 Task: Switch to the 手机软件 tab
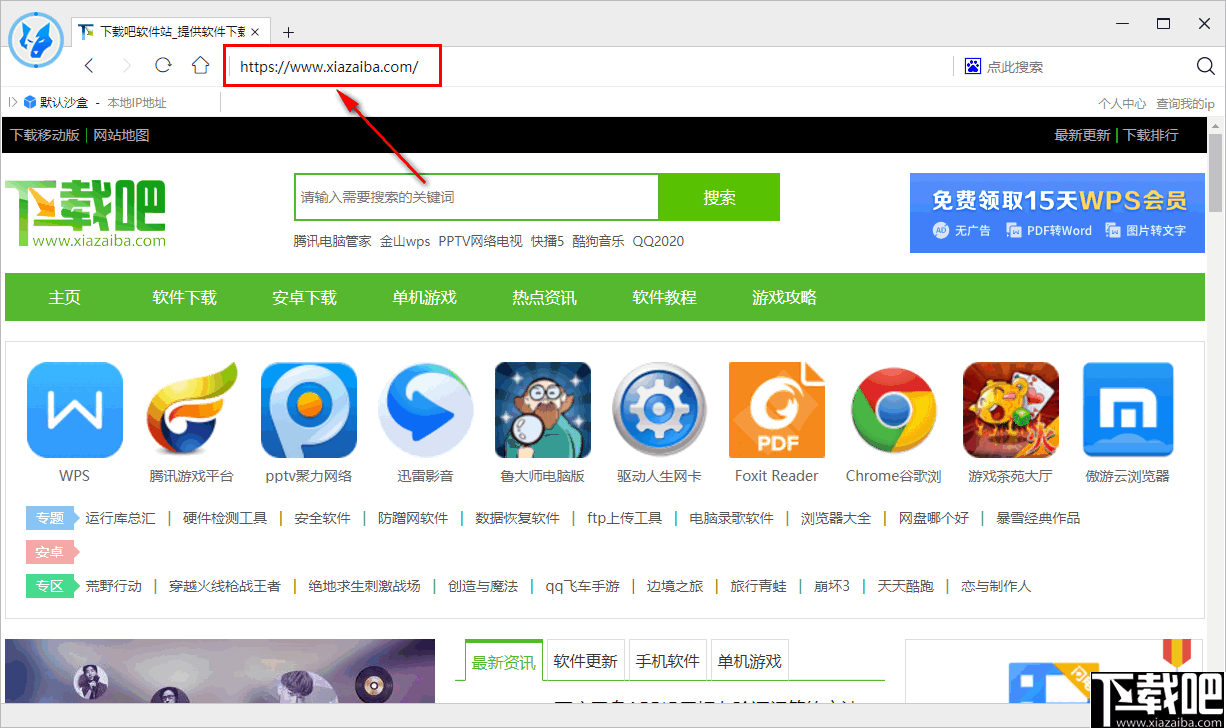(x=667, y=659)
